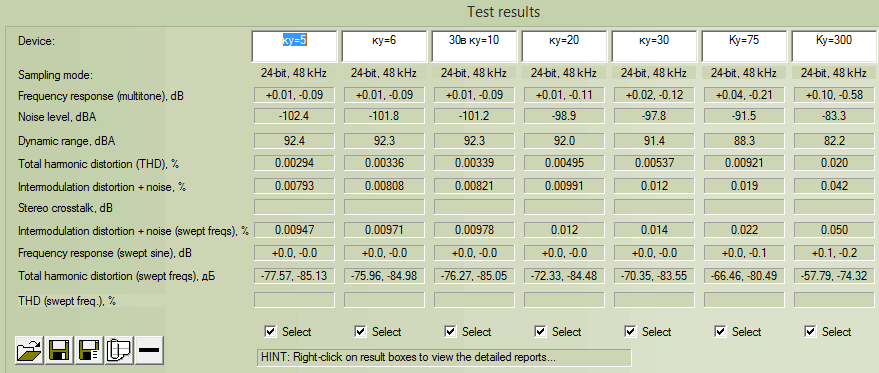Select intermodulation result 0.019
Image resolution: width=879 pixels, height=373 pixels.
[744, 186]
